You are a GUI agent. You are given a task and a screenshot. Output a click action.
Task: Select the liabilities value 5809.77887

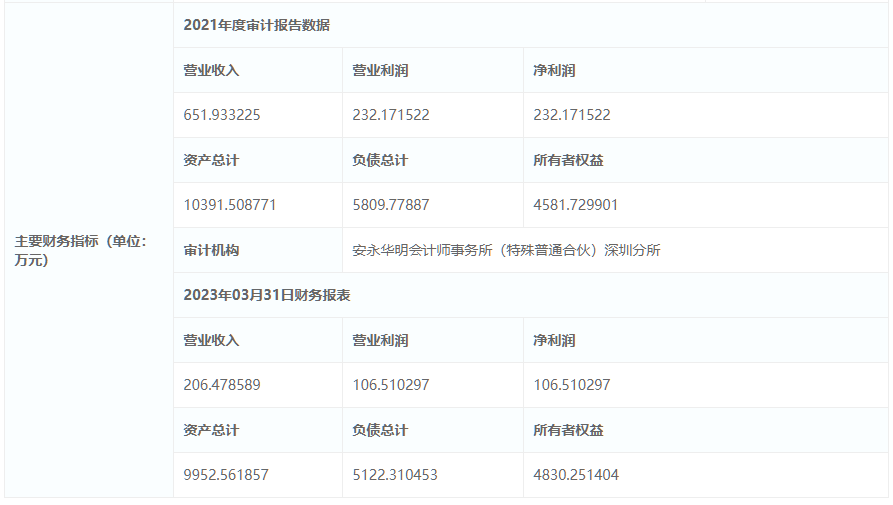(391, 205)
